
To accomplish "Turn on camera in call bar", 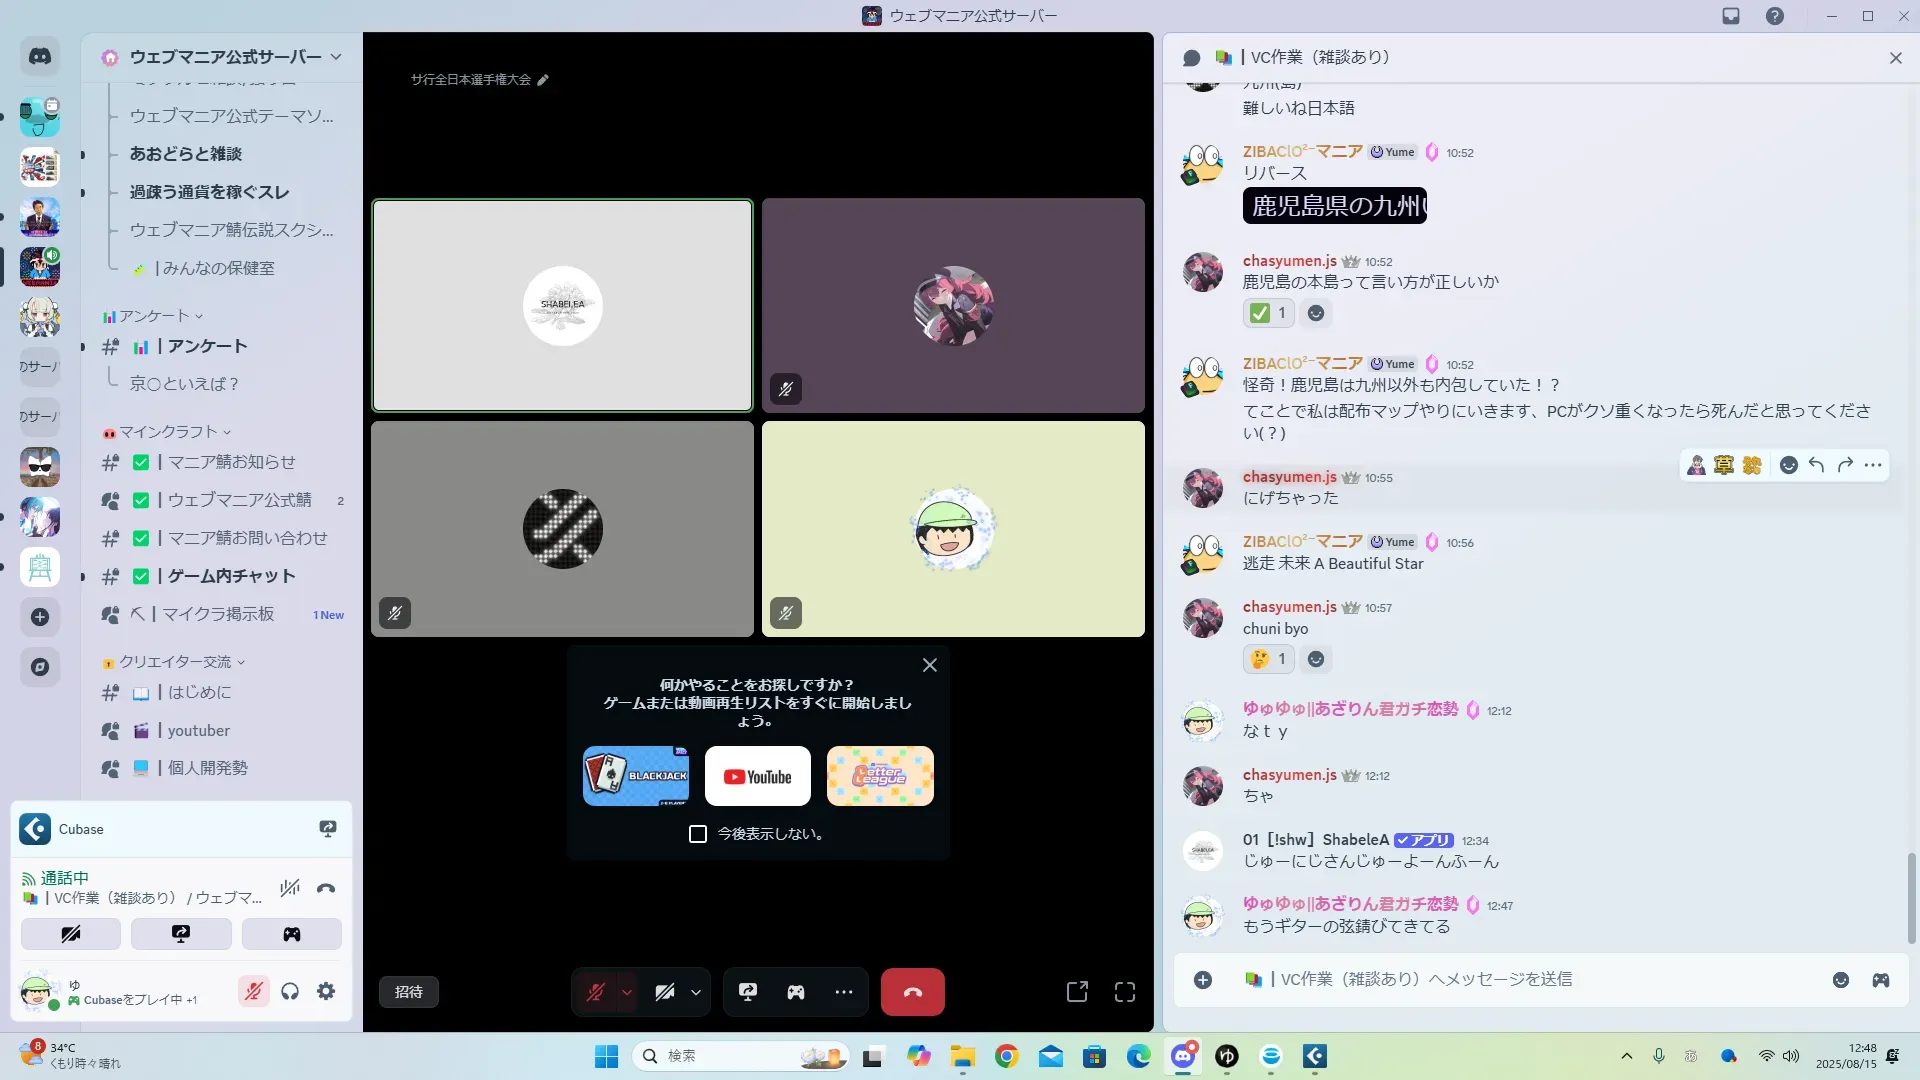I will [x=665, y=992].
